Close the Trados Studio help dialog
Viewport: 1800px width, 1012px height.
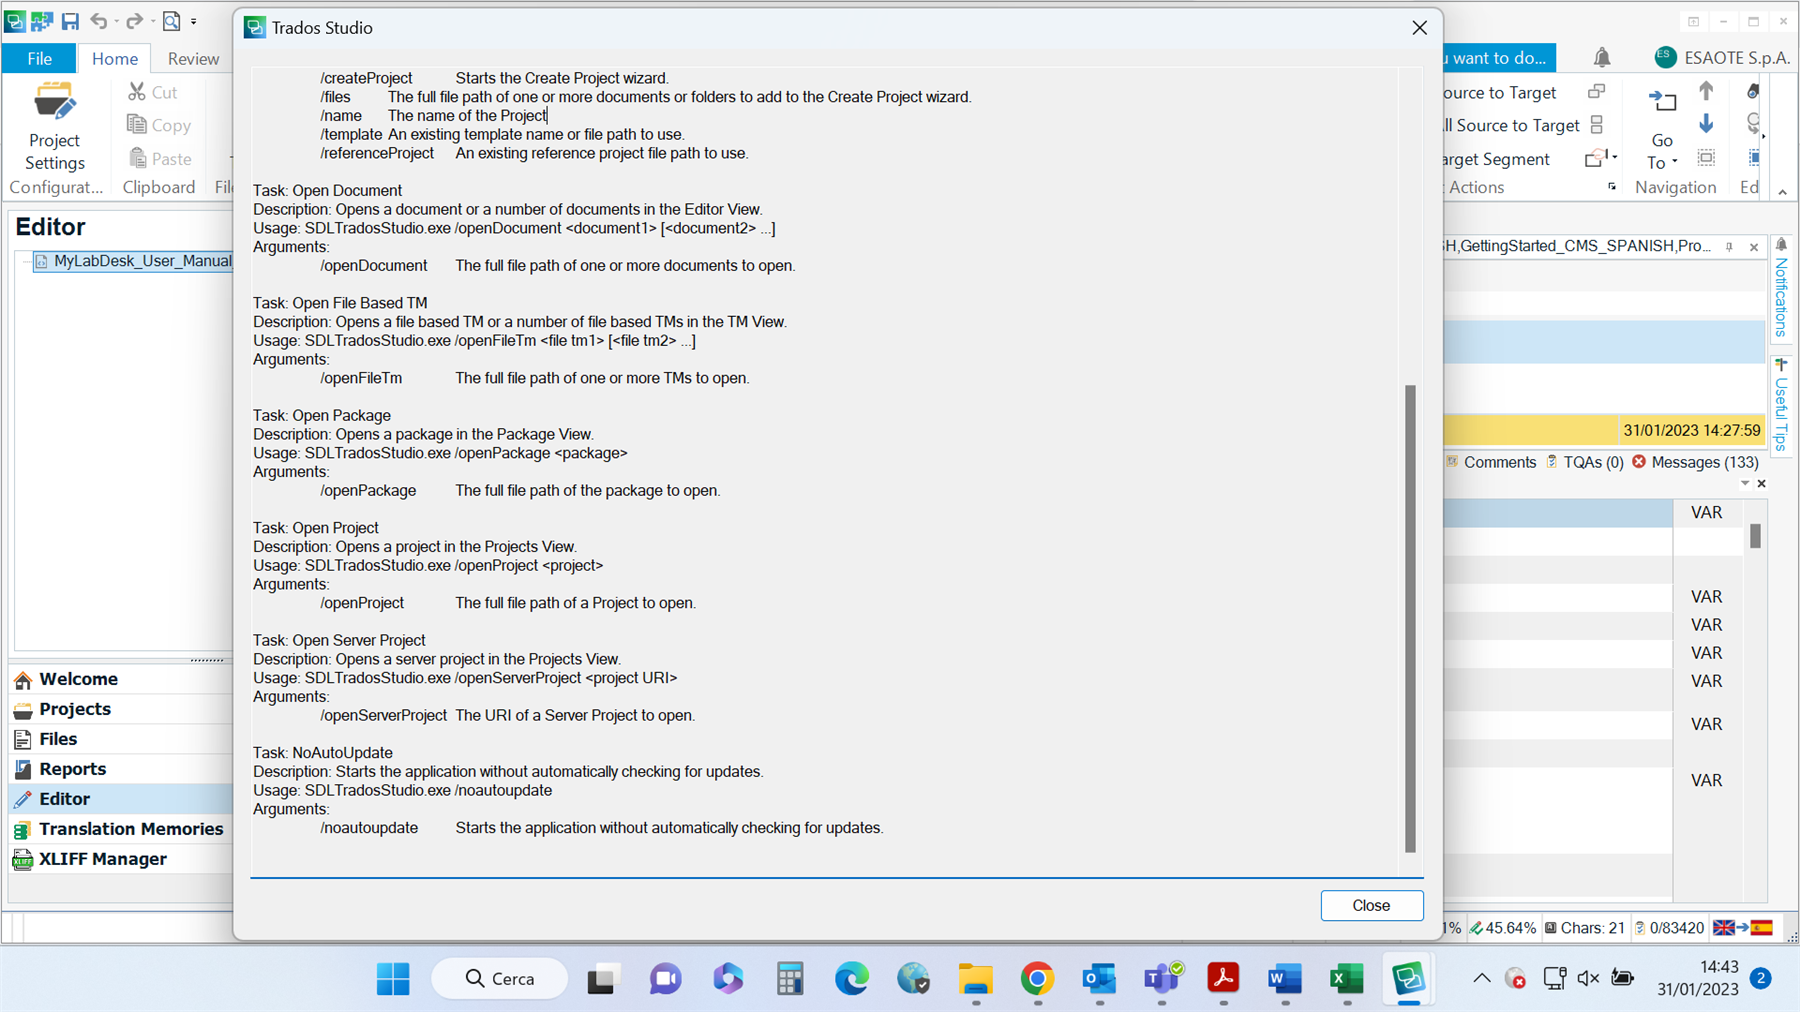pos(1371,905)
